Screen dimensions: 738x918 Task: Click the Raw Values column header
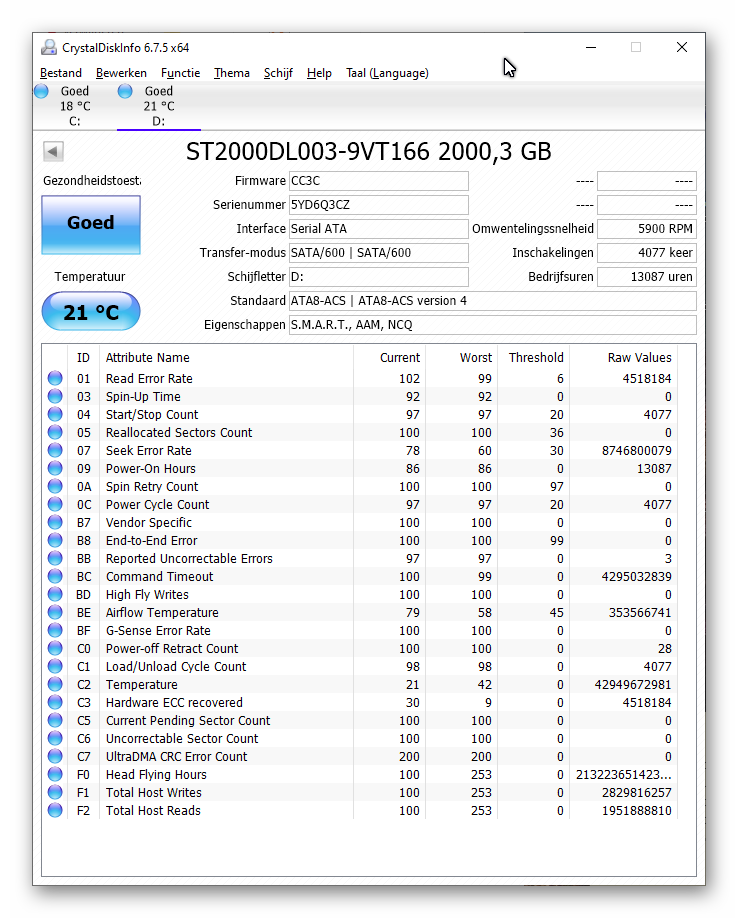point(639,358)
